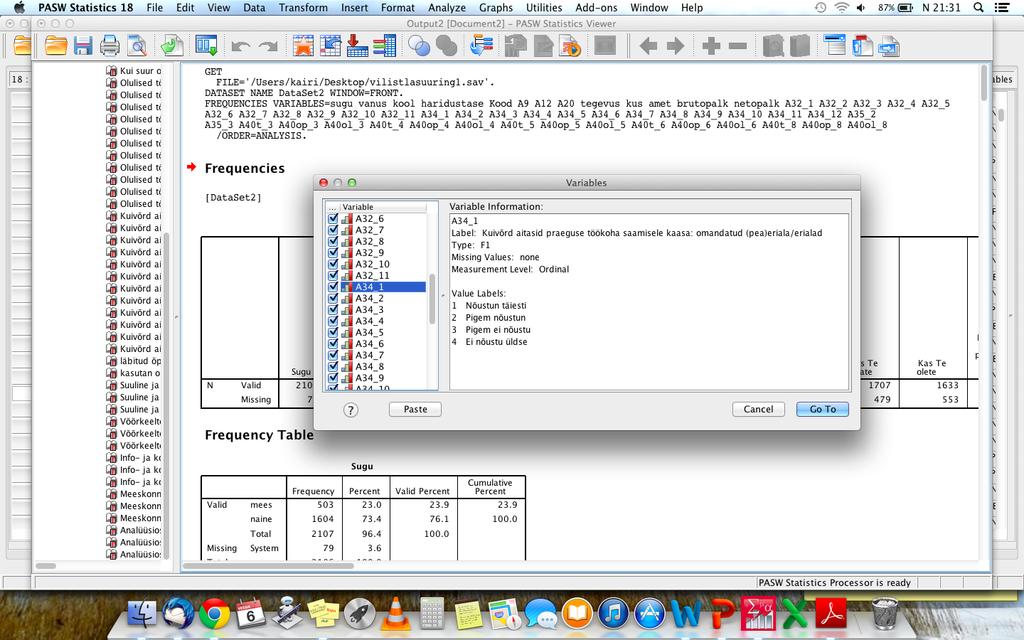Open the Transform menu
The height and width of the screenshot is (640, 1024).
303,8
